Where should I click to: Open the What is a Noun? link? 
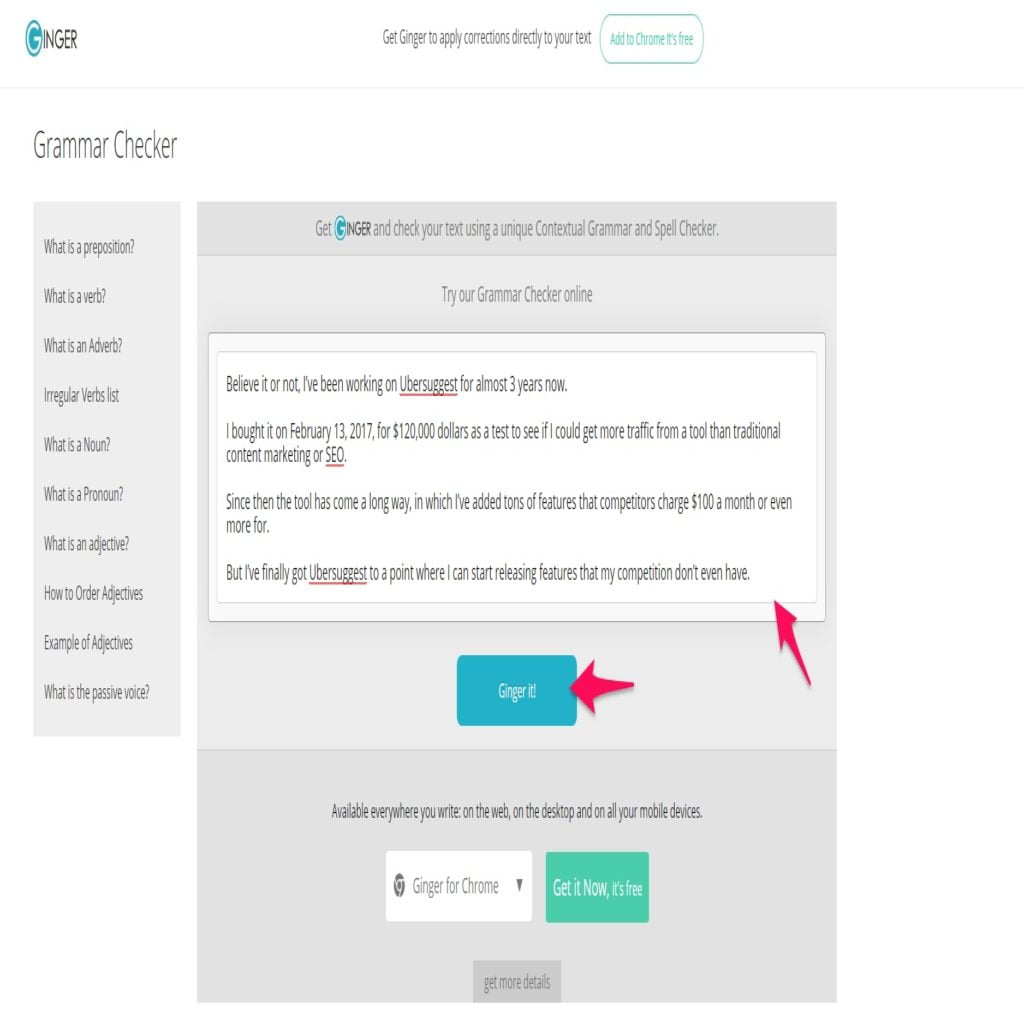tap(74, 445)
